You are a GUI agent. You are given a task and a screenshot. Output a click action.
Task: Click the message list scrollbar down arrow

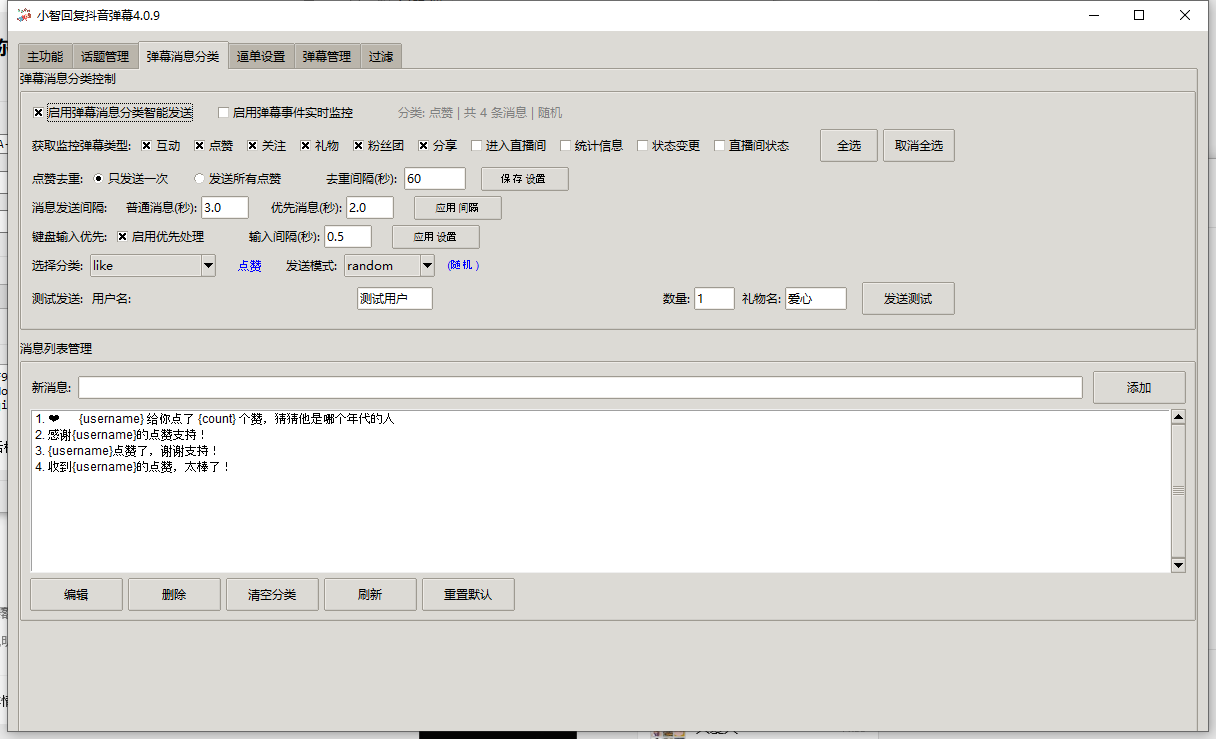[1178, 564]
